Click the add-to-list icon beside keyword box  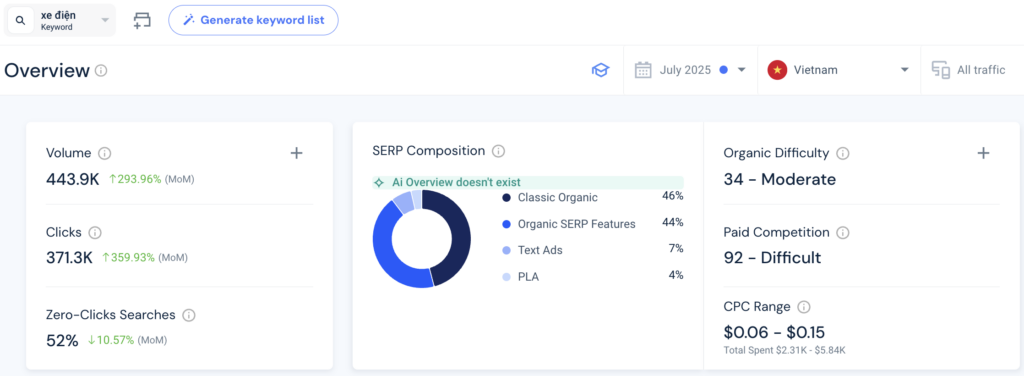click(x=142, y=20)
